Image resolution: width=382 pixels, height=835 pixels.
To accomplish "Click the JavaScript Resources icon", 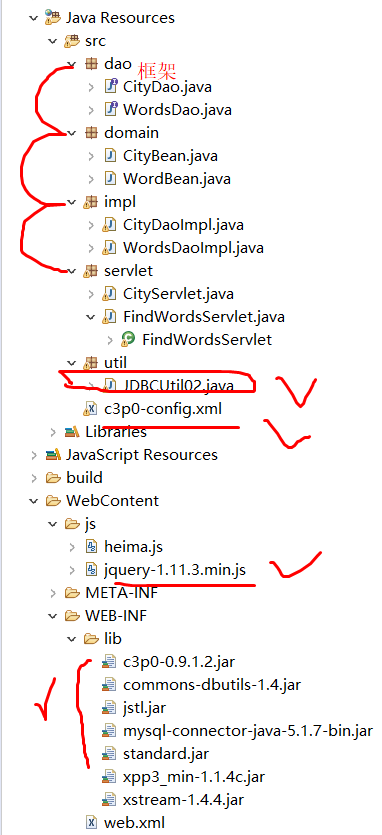I will coord(53,454).
